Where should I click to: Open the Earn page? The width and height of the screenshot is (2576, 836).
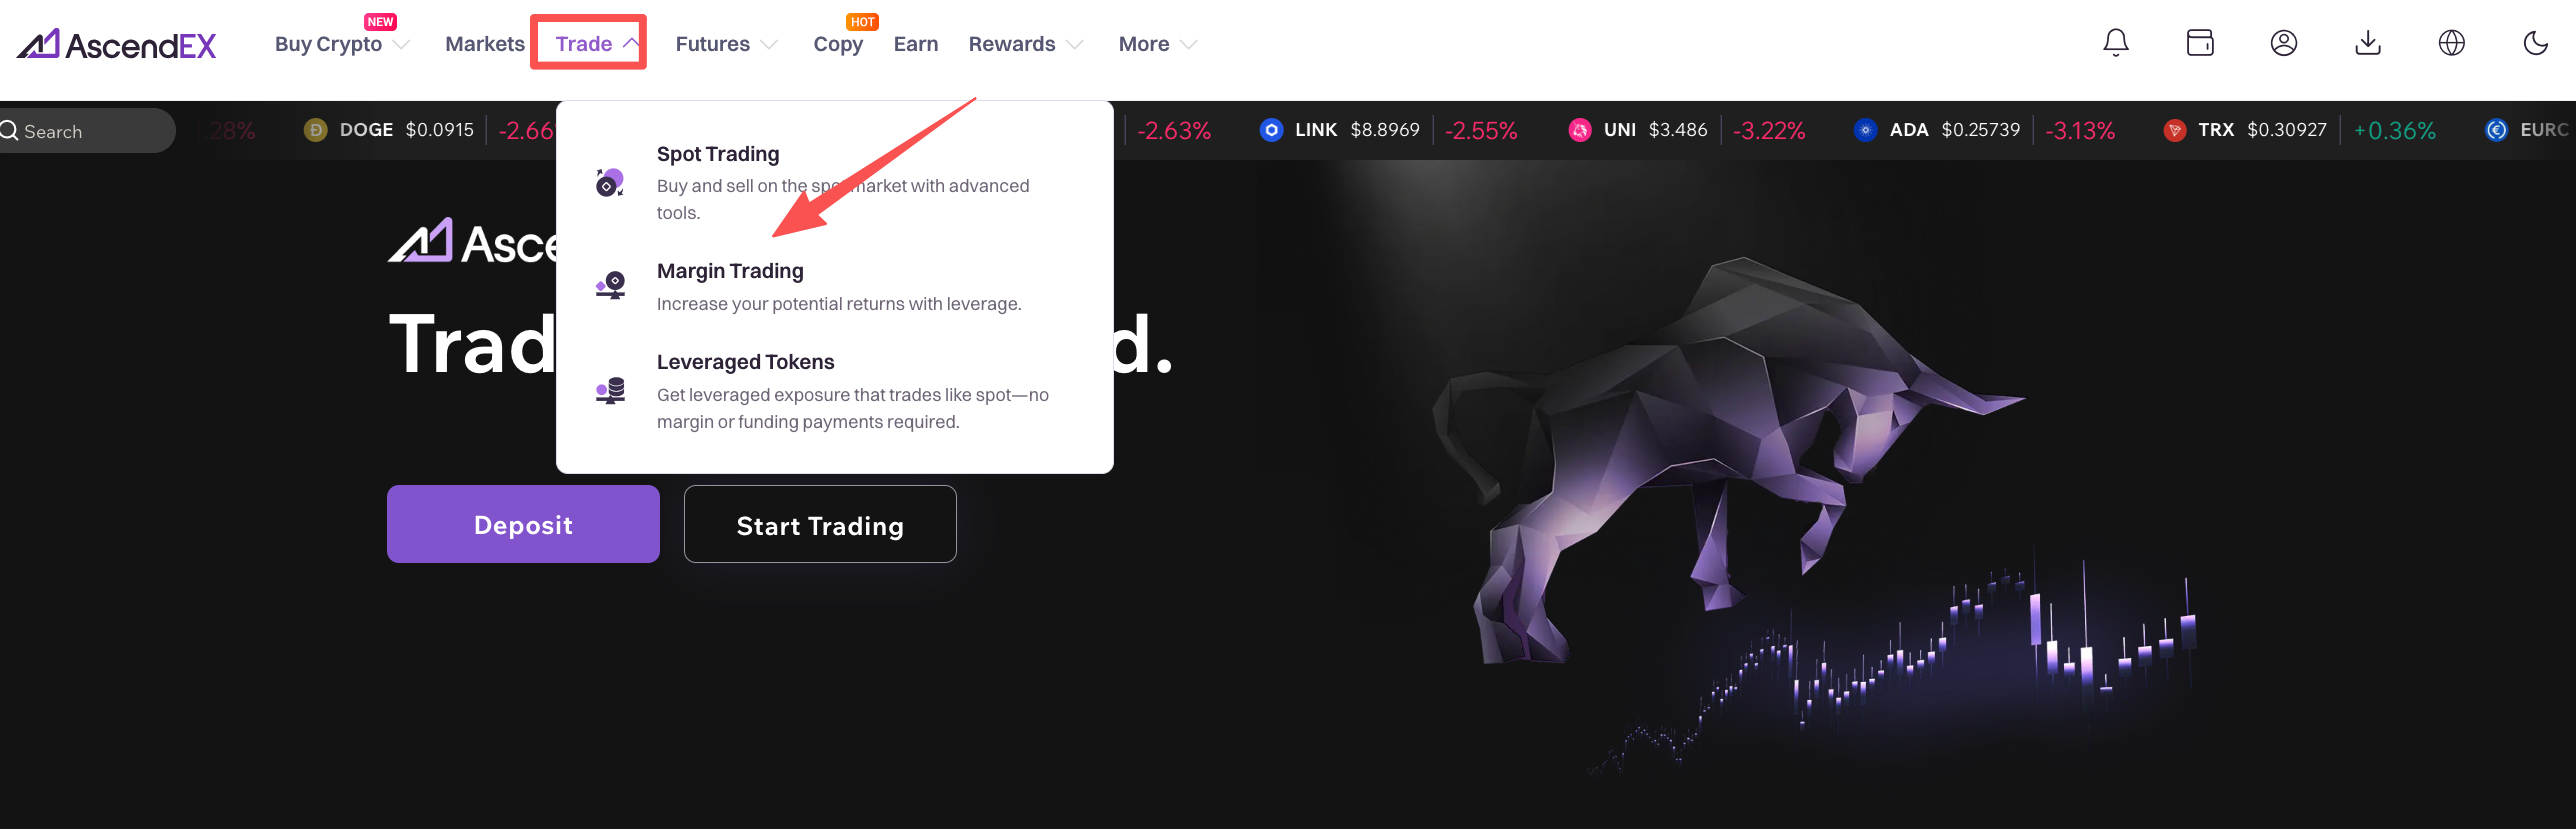click(915, 44)
